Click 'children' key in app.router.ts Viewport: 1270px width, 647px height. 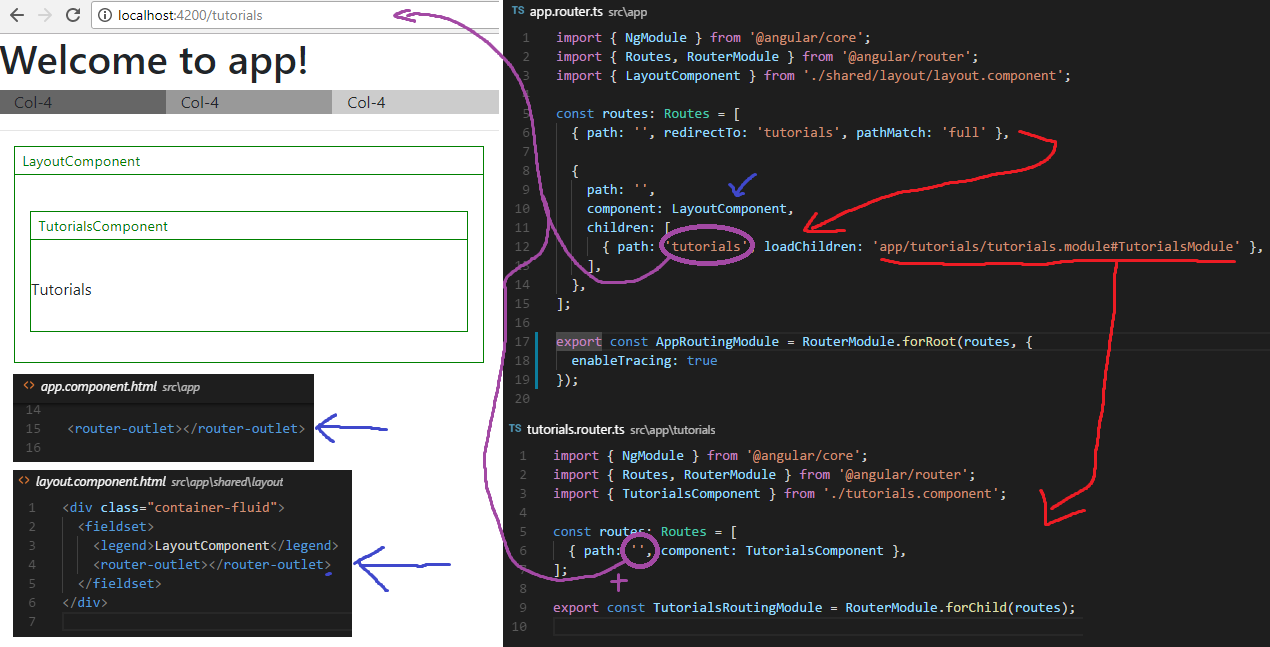621,228
